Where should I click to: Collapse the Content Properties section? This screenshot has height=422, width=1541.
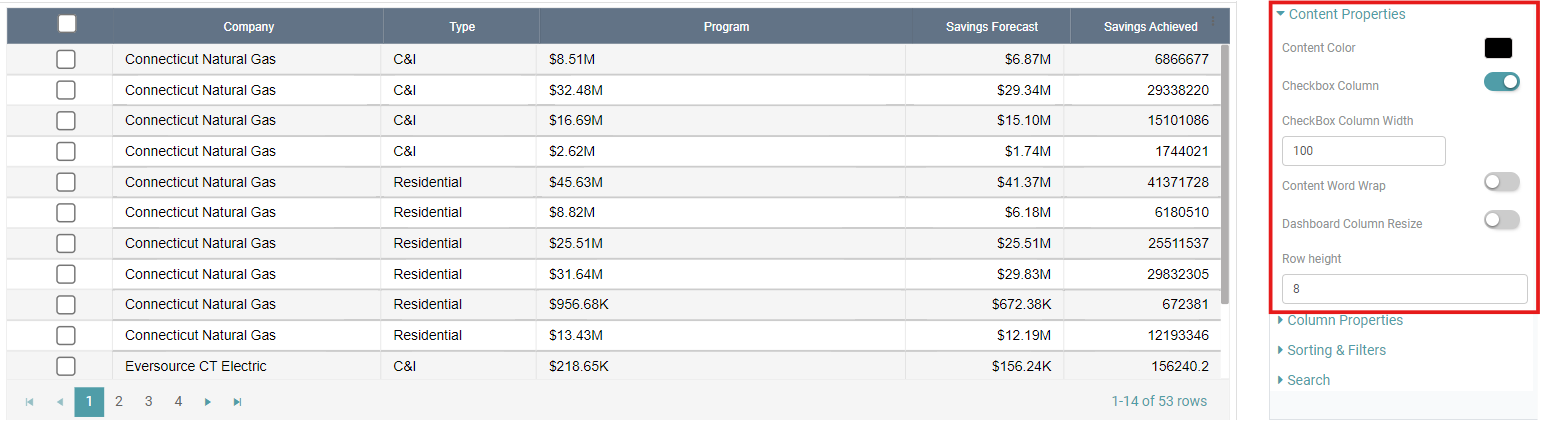1340,15
